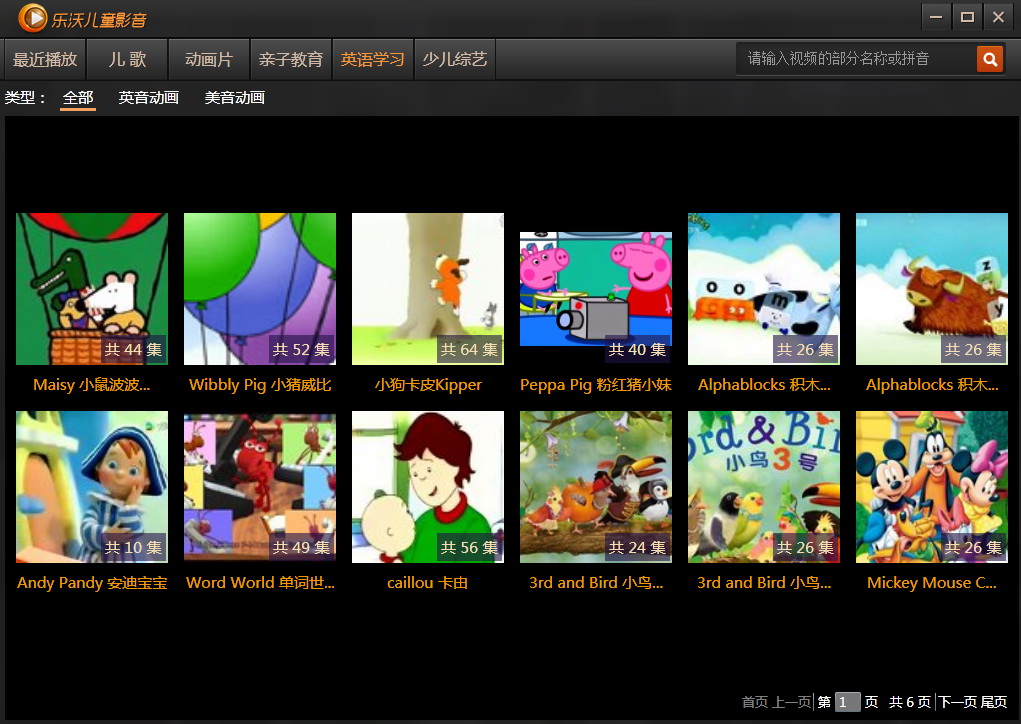Click the 共 64 集 episode badge
The image size is (1021, 724).
coord(469,350)
